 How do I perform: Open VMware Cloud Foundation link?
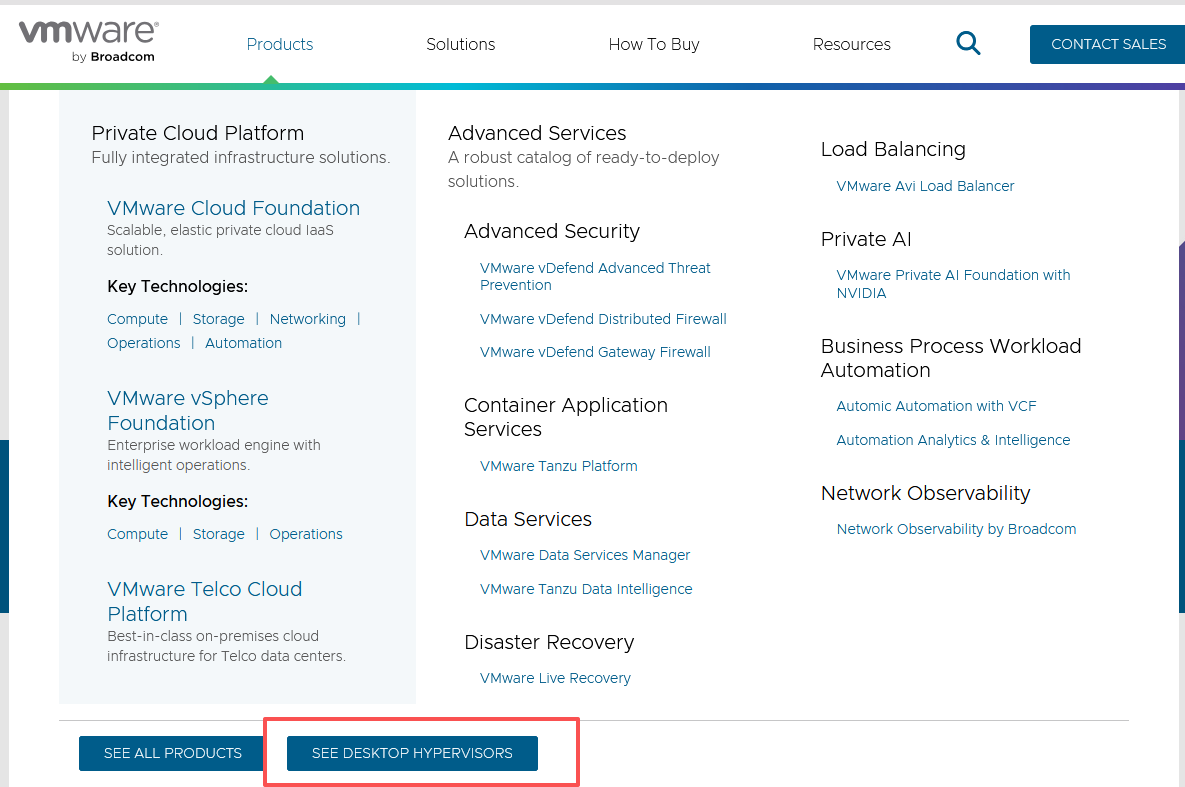pyautogui.click(x=234, y=208)
